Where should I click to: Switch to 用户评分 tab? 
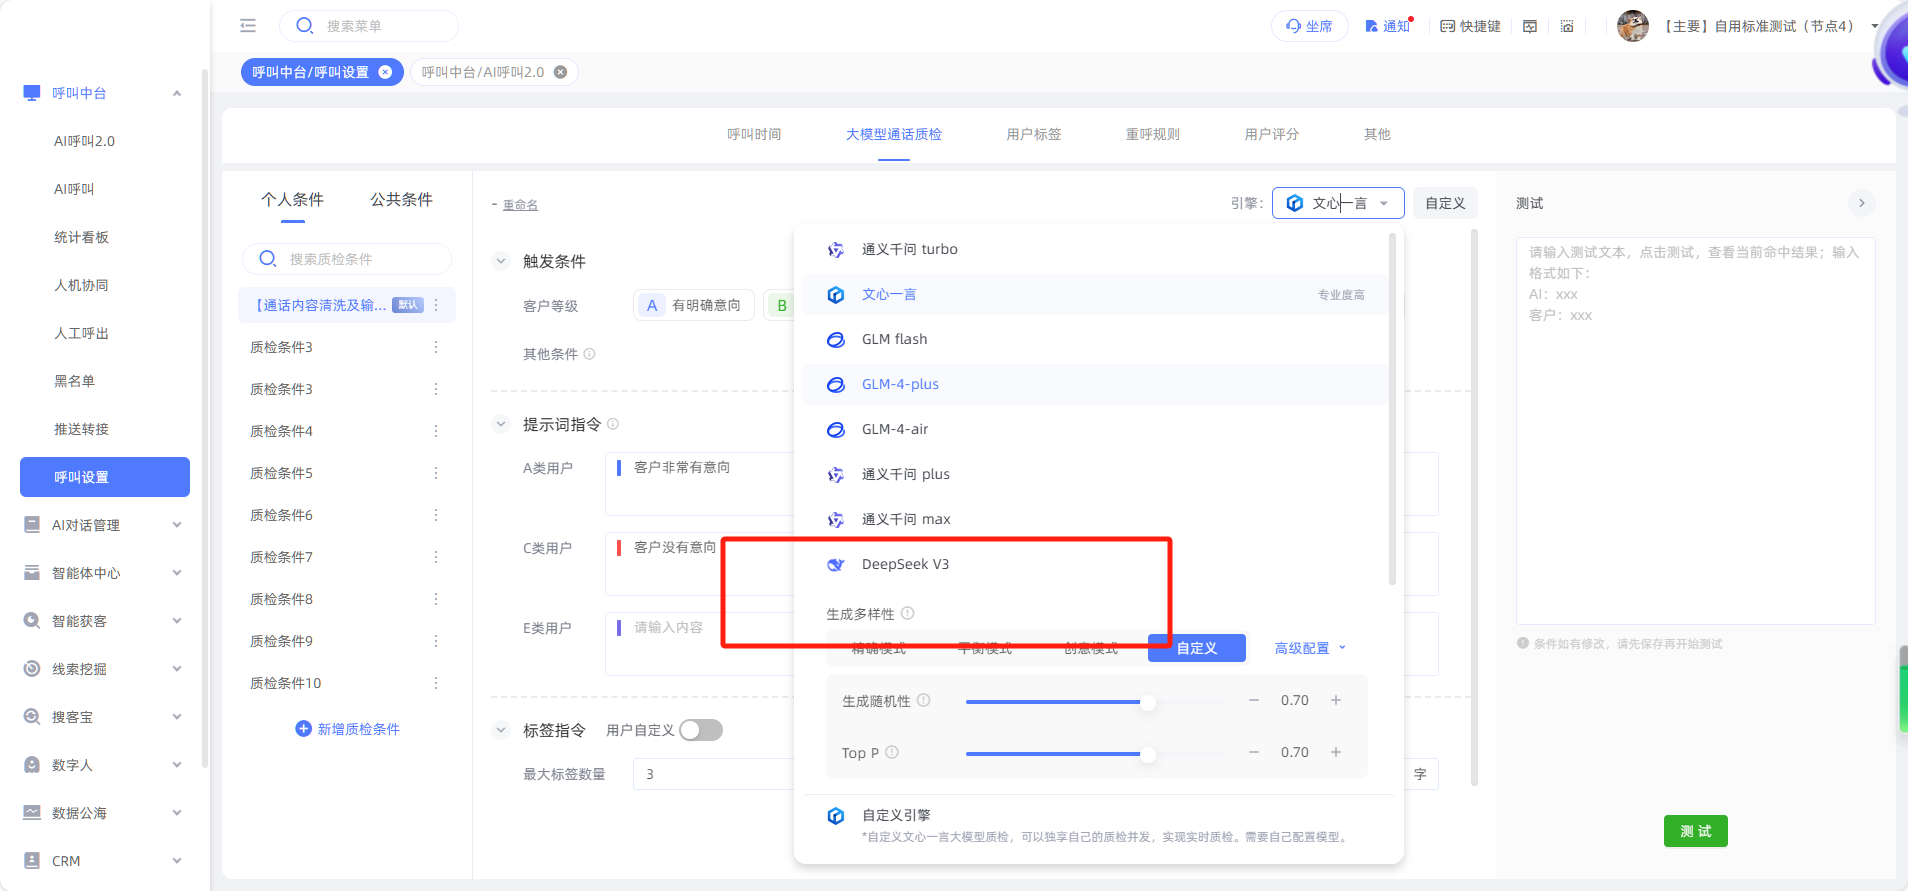coord(1272,134)
